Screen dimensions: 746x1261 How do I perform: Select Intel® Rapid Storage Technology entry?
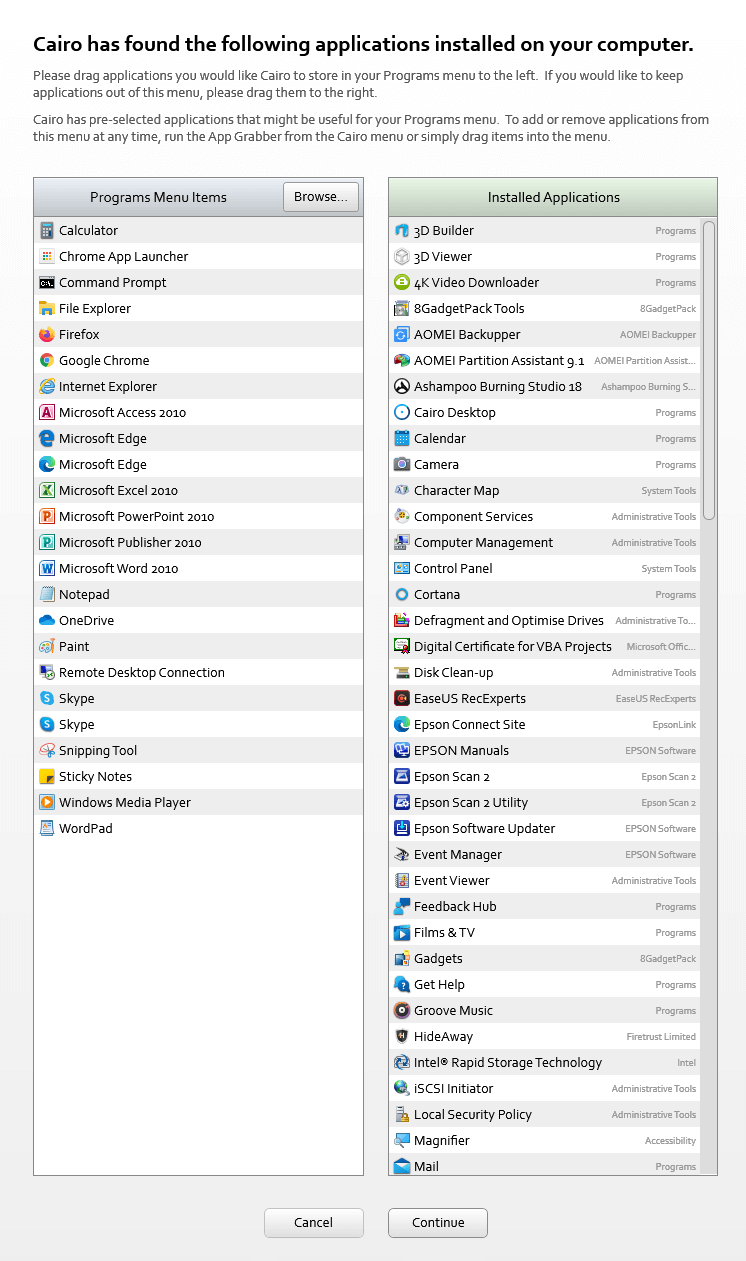coord(545,1063)
